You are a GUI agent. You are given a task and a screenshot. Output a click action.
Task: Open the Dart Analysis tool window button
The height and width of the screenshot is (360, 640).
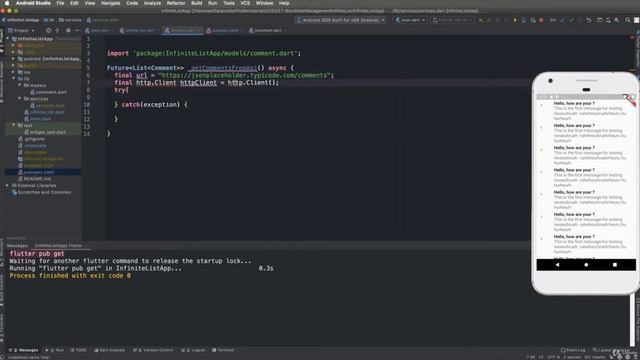pos(110,350)
